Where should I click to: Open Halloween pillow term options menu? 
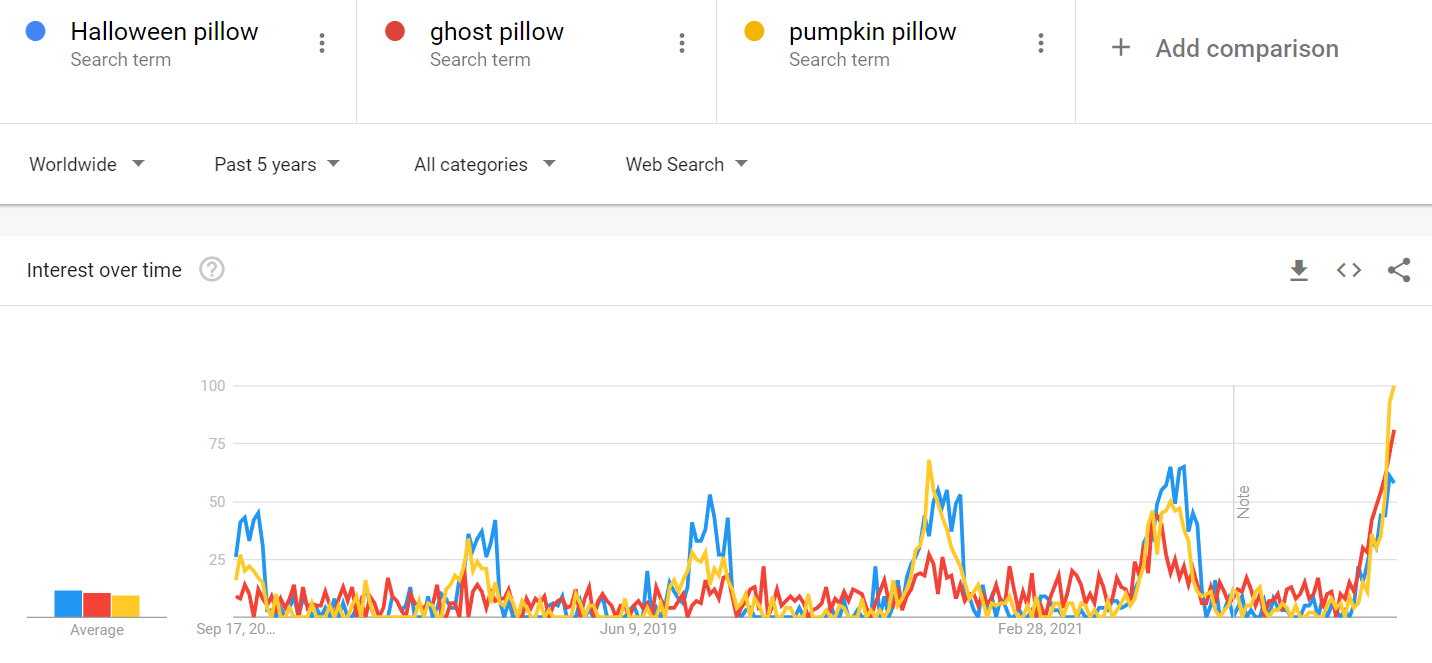(x=322, y=43)
